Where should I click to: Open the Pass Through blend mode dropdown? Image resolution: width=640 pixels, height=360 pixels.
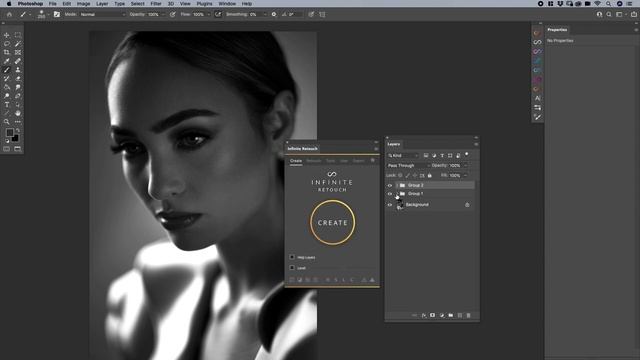click(408, 166)
